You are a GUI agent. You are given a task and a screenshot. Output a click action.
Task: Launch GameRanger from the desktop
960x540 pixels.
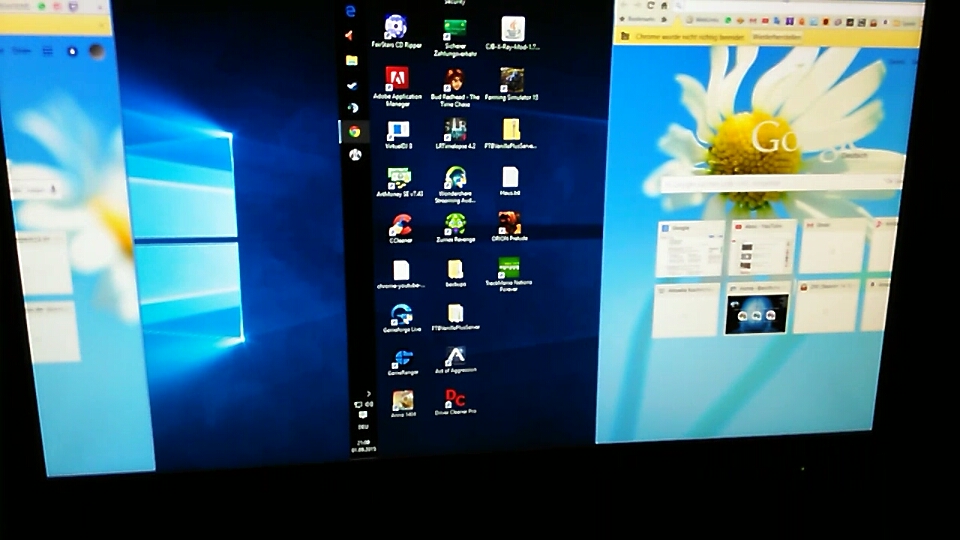(403, 361)
